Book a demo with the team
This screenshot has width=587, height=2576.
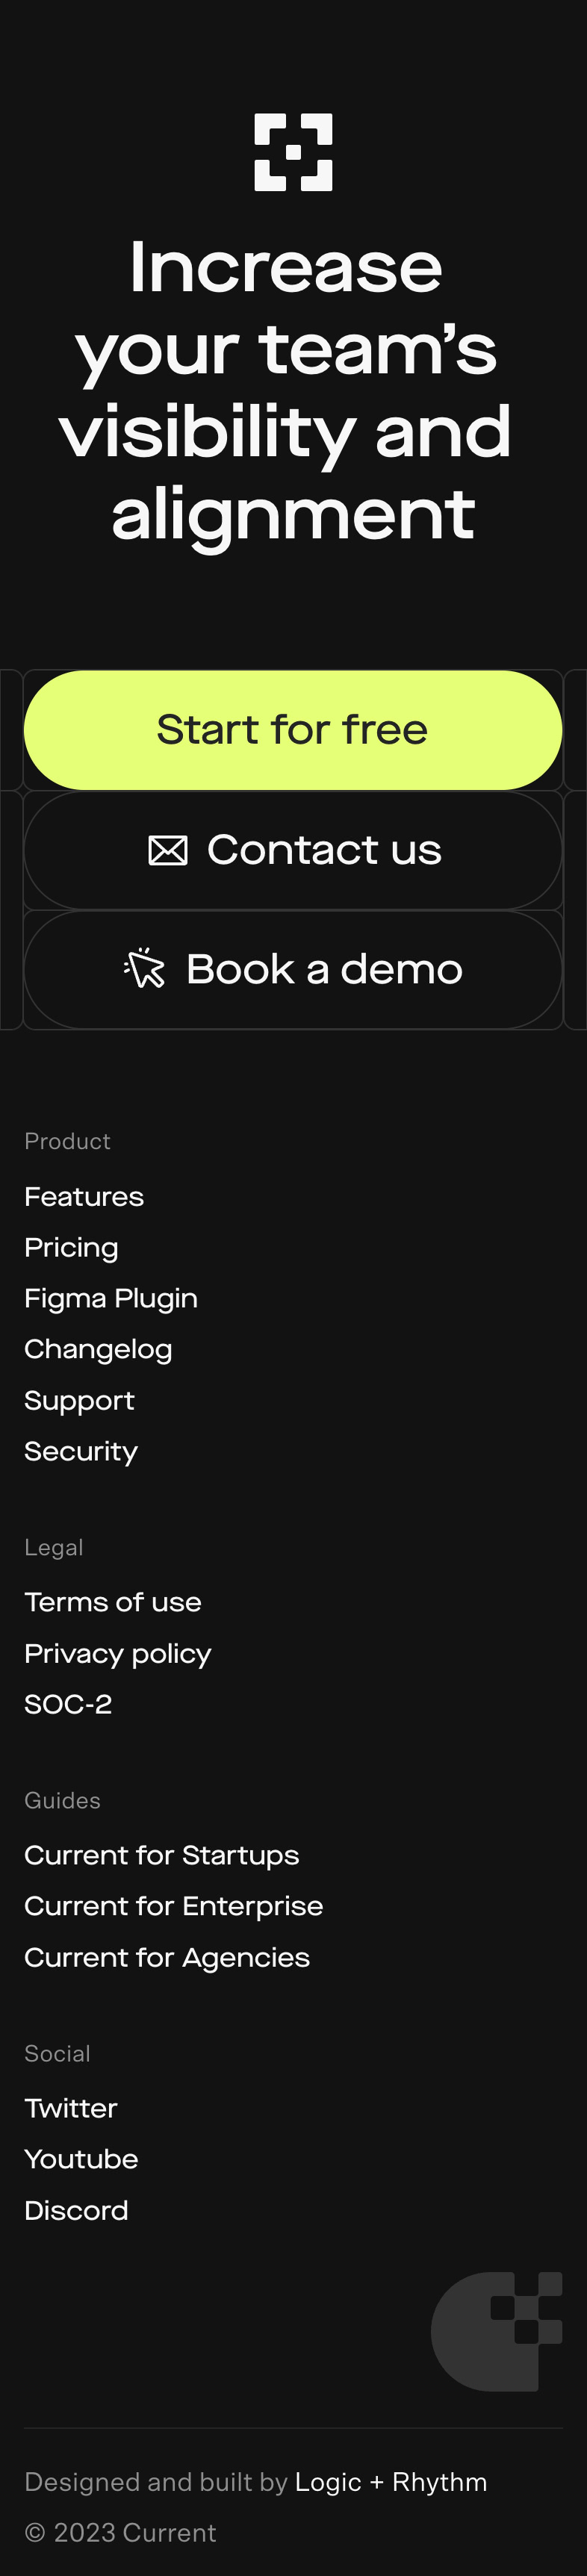click(x=293, y=968)
